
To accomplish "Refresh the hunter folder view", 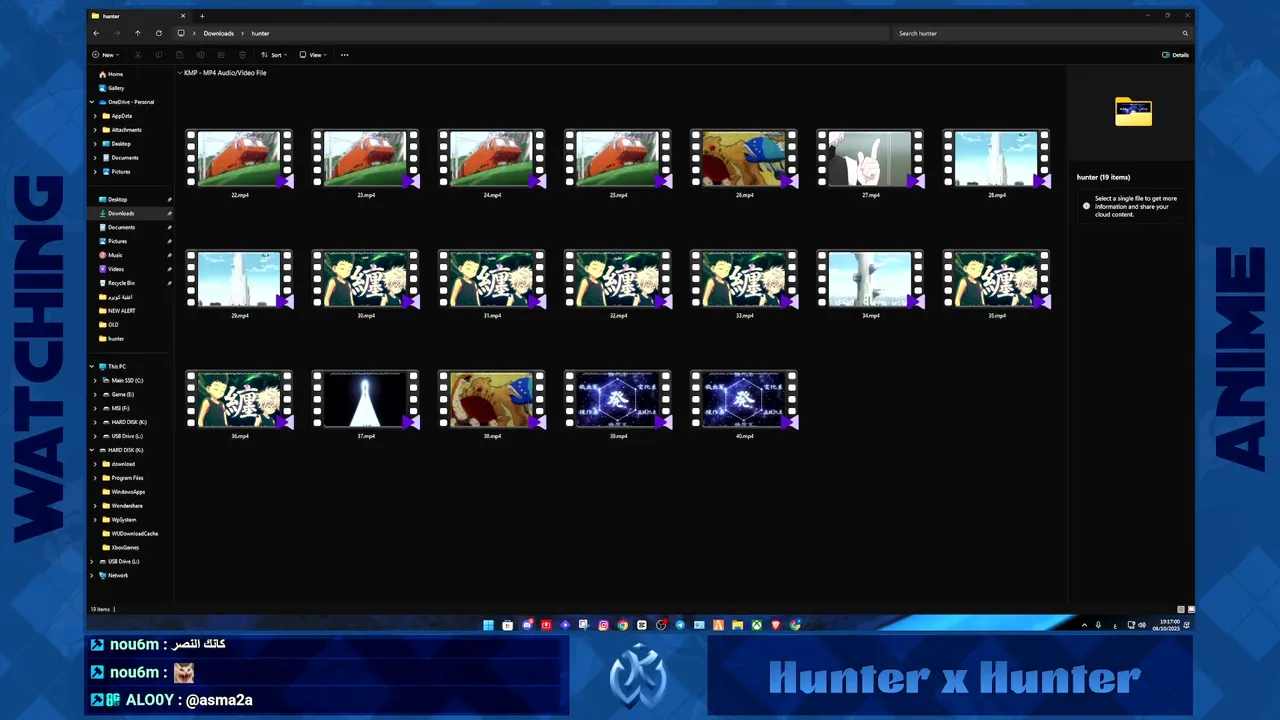I will (x=158, y=33).
